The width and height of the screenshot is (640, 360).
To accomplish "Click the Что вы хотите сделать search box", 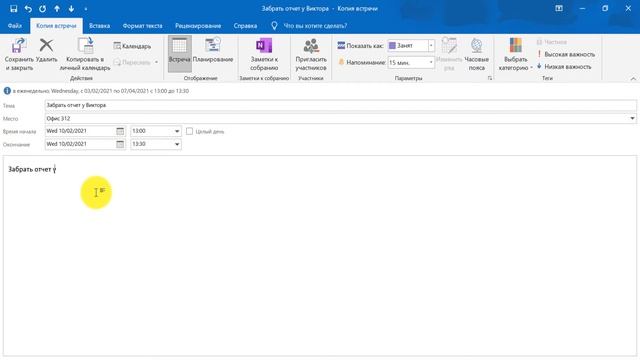I will pos(315,26).
